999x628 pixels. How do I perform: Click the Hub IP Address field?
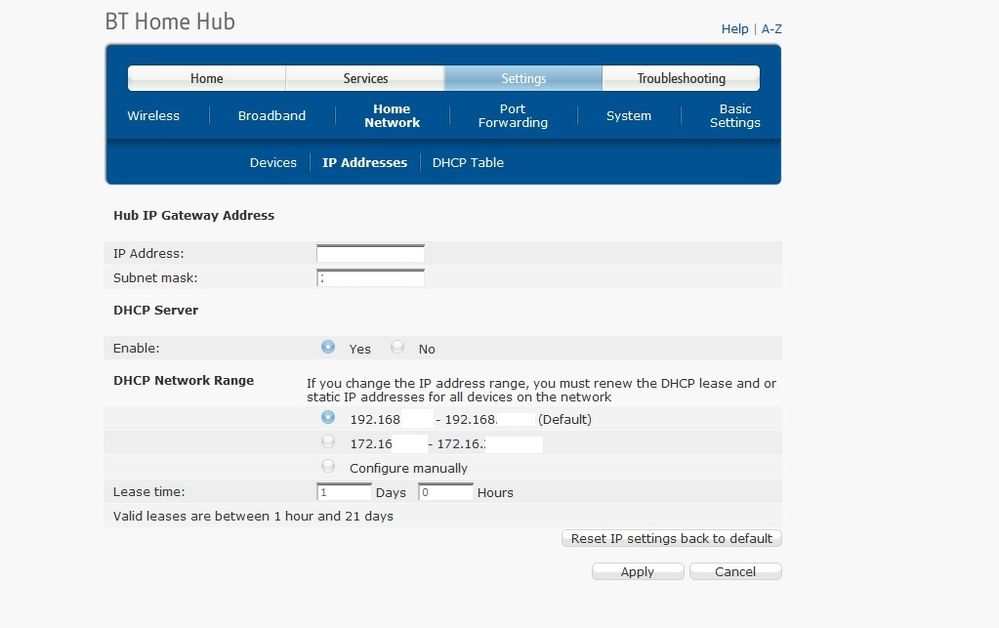[370, 254]
